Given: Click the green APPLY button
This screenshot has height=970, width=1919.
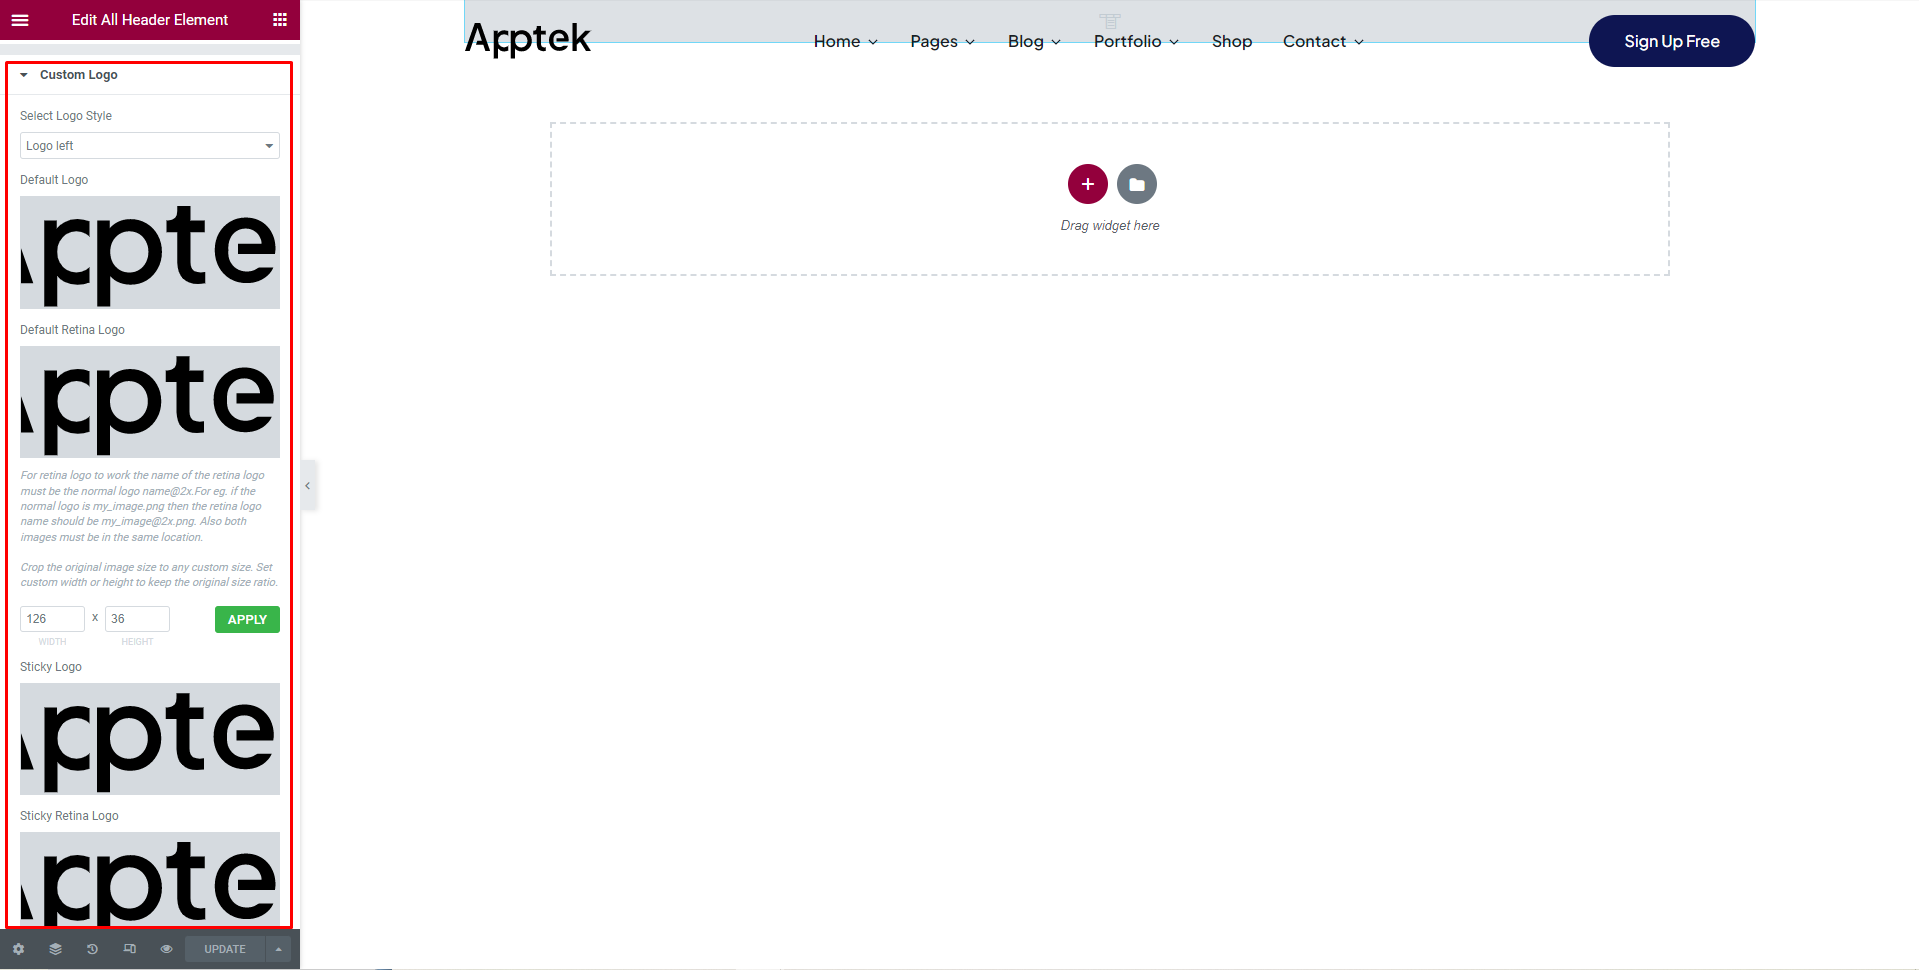Looking at the screenshot, I should click(x=247, y=620).
